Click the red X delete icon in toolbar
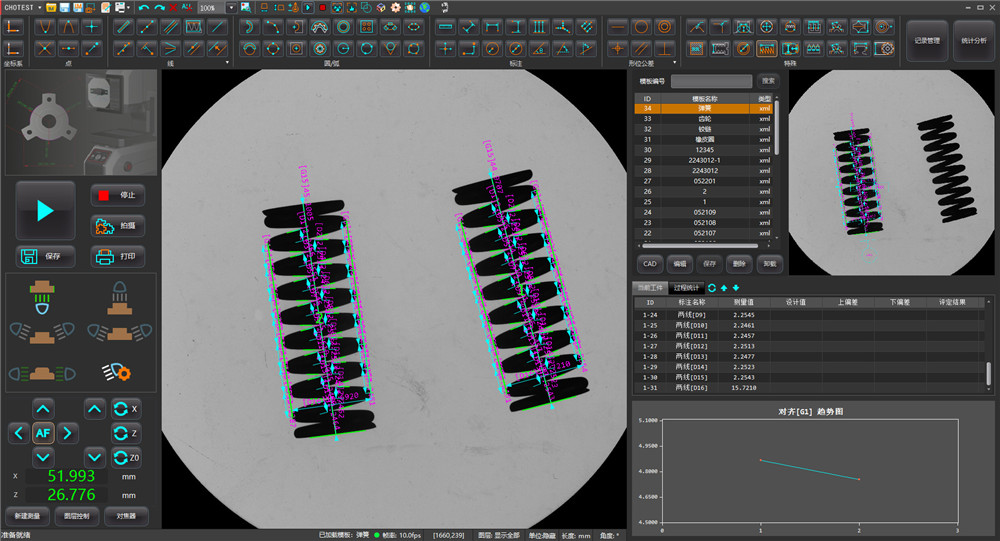Image resolution: width=1000 pixels, height=541 pixels. (x=173, y=7)
